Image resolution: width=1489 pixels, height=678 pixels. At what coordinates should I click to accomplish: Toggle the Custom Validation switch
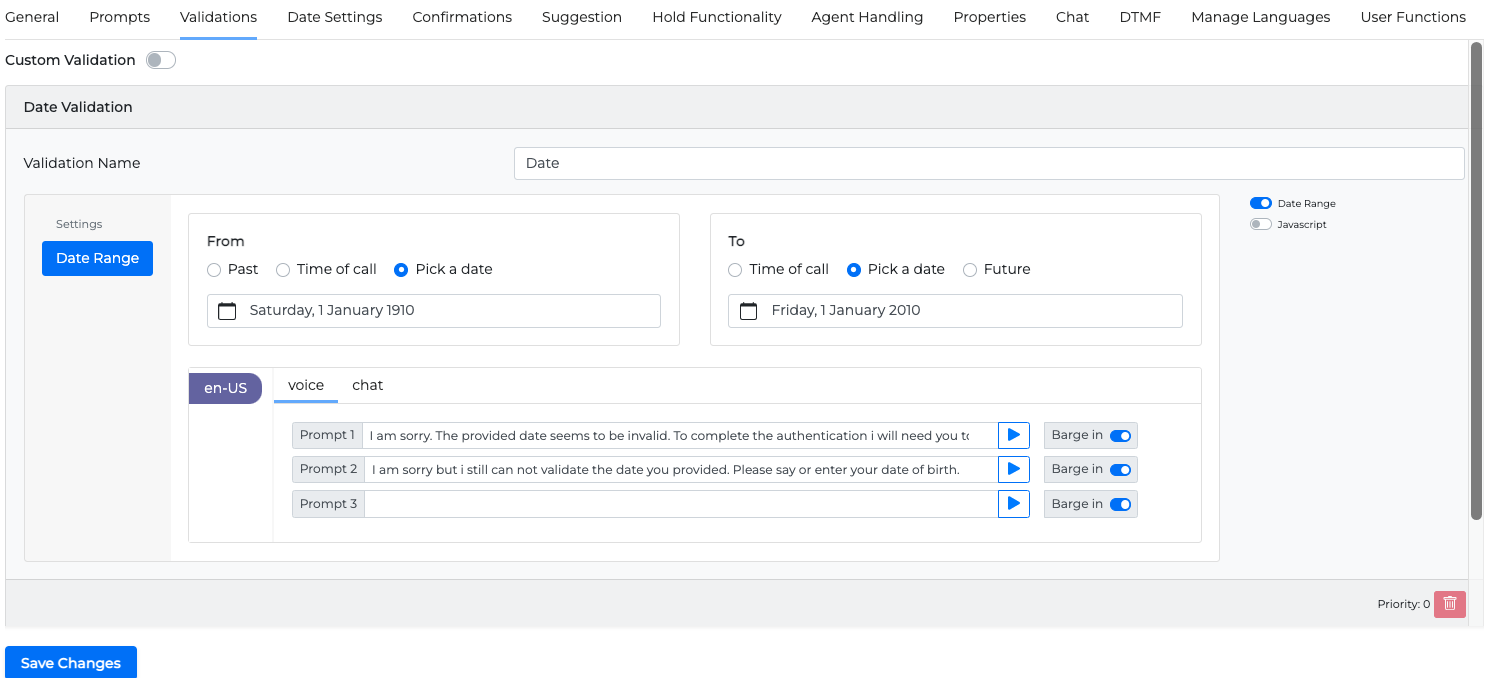(160, 60)
